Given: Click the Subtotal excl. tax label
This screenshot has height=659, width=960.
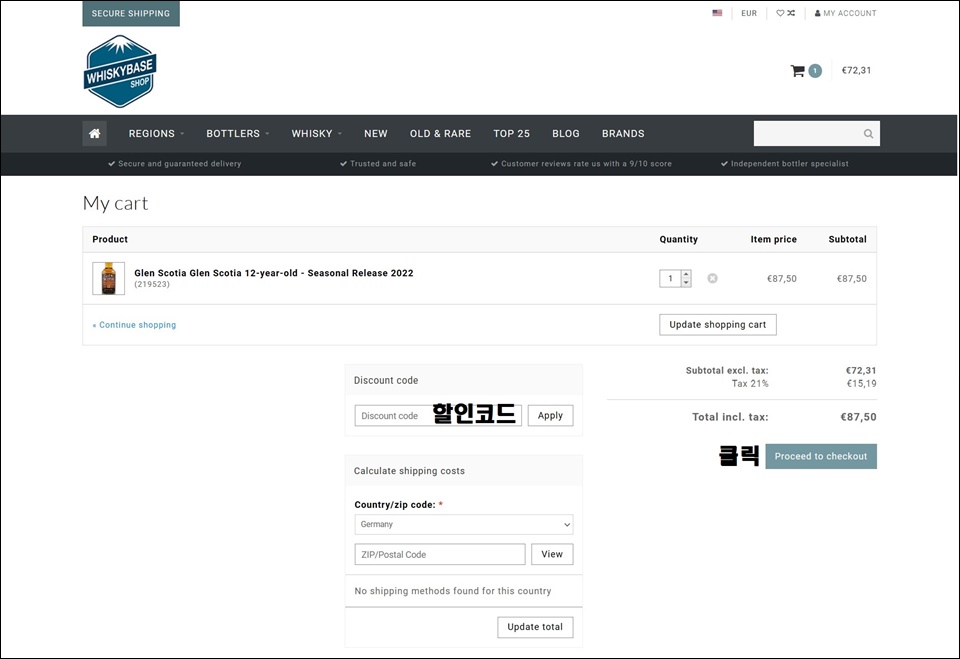Looking at the screenshot, I should [727, 371].
